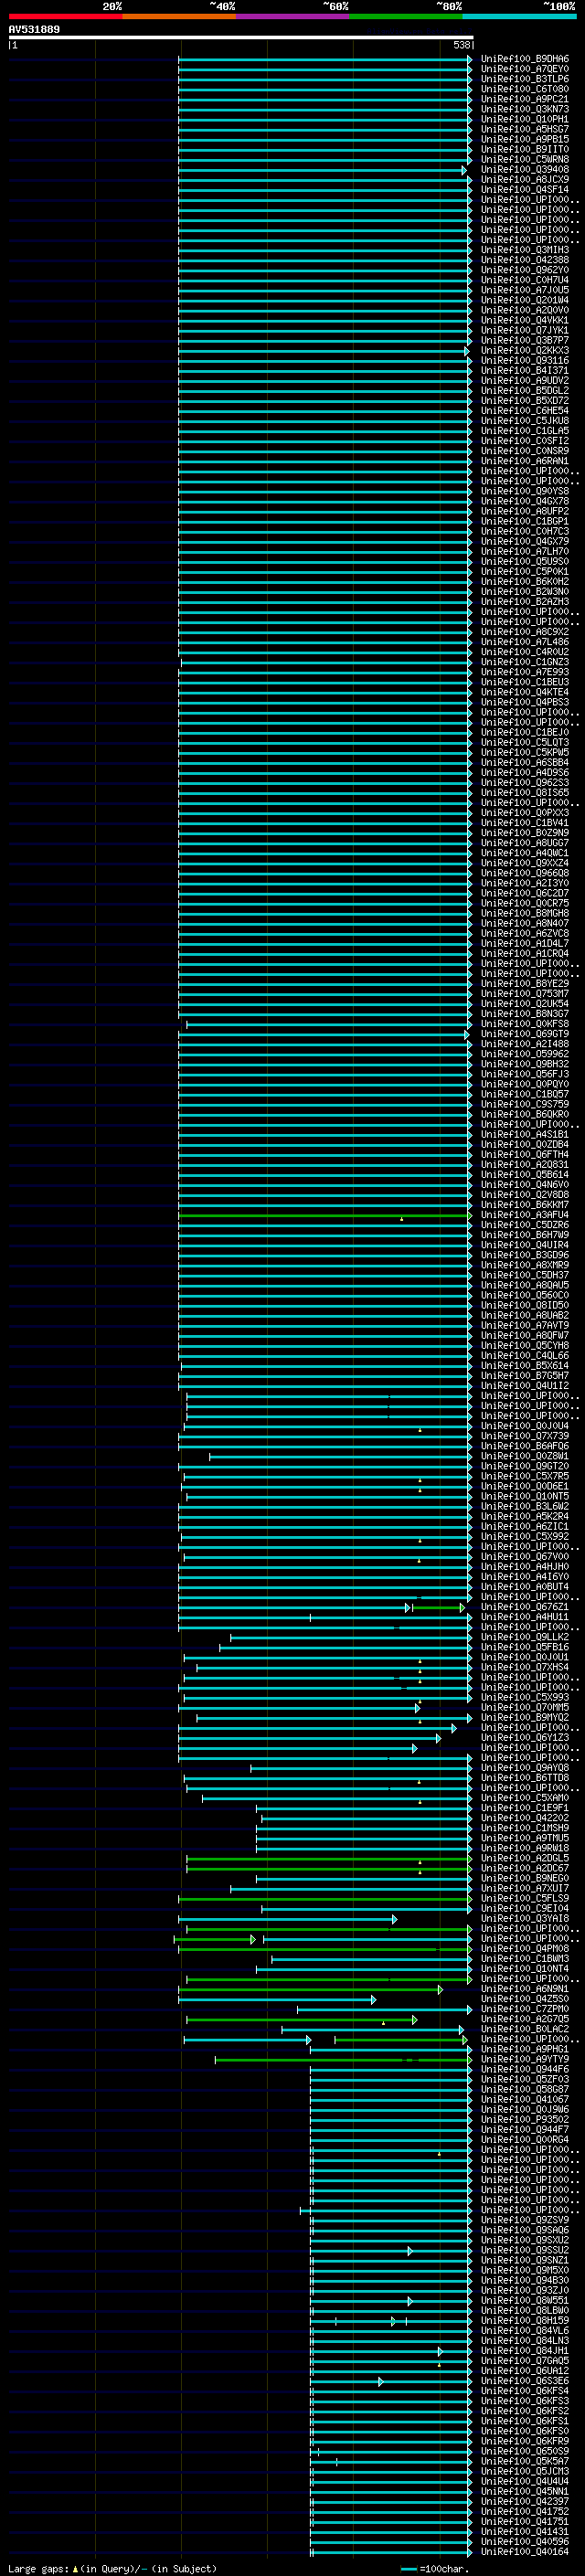Click hit label UniRef100_B4I371

click(524, 371)
